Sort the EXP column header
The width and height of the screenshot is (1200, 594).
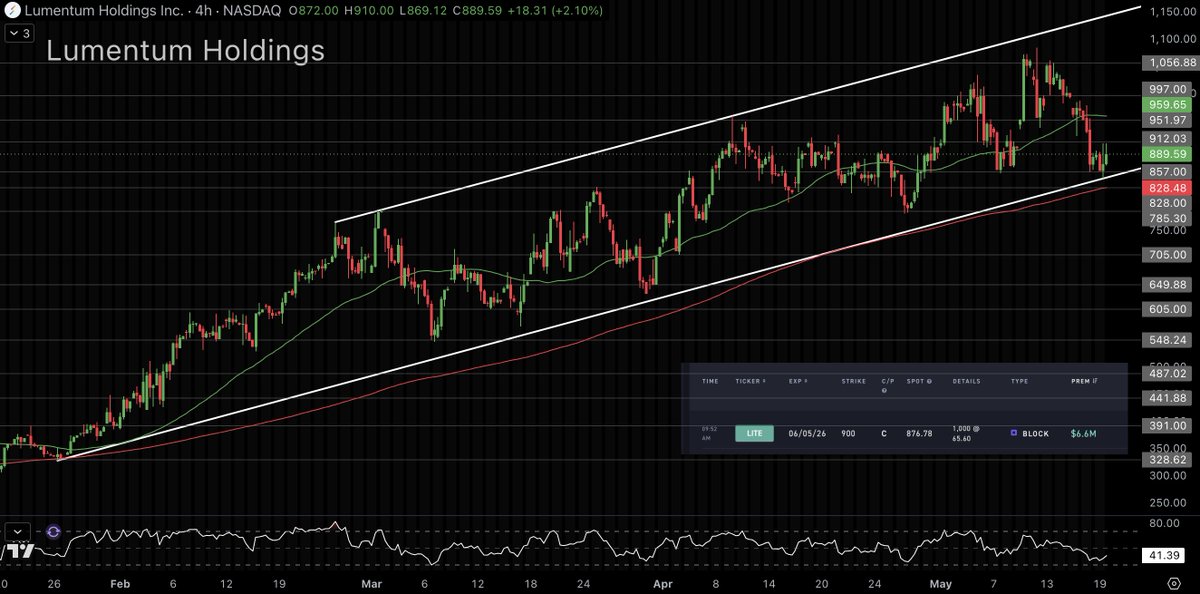800,381
